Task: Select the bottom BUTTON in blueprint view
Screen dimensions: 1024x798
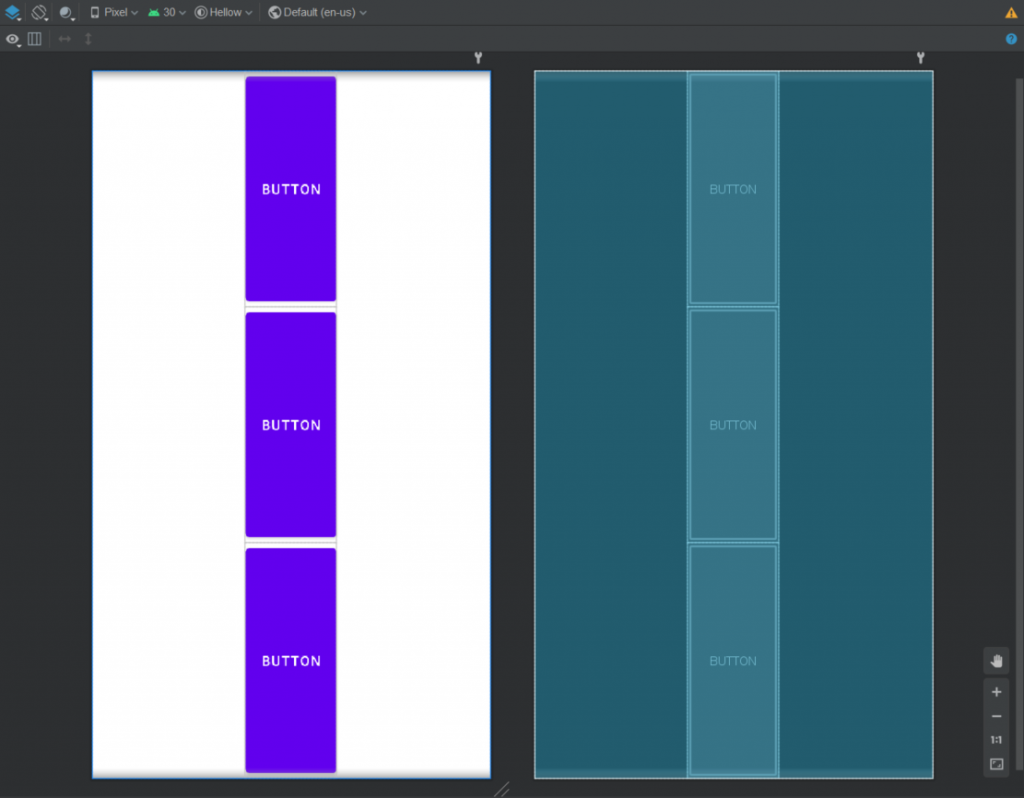Action: coord(733,660)
